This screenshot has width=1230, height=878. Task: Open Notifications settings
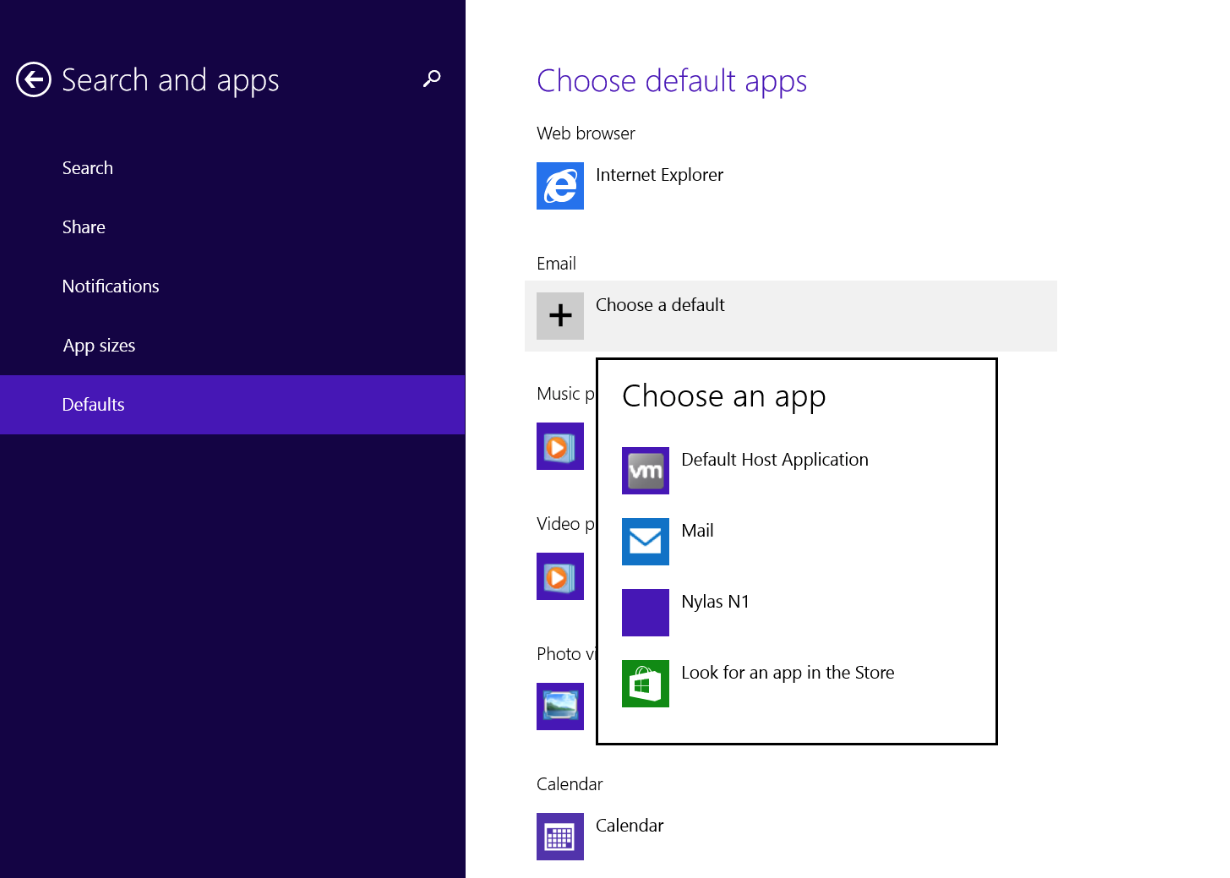pyautogui.click(x=110, y=286)
